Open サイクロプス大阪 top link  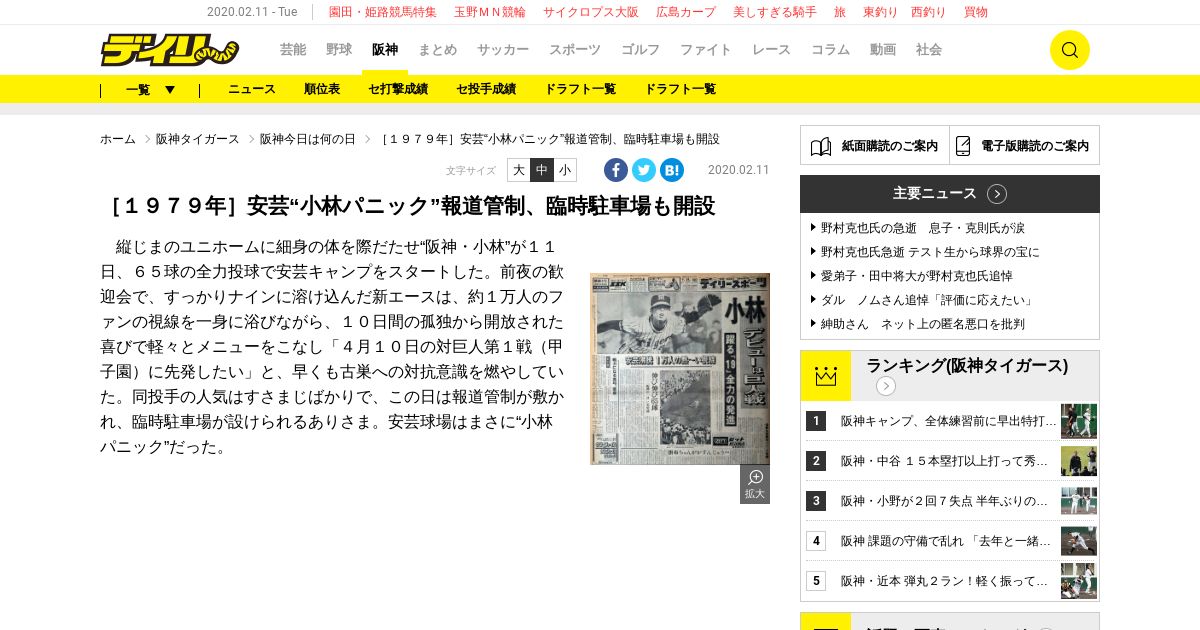click(x=591, y=12)
